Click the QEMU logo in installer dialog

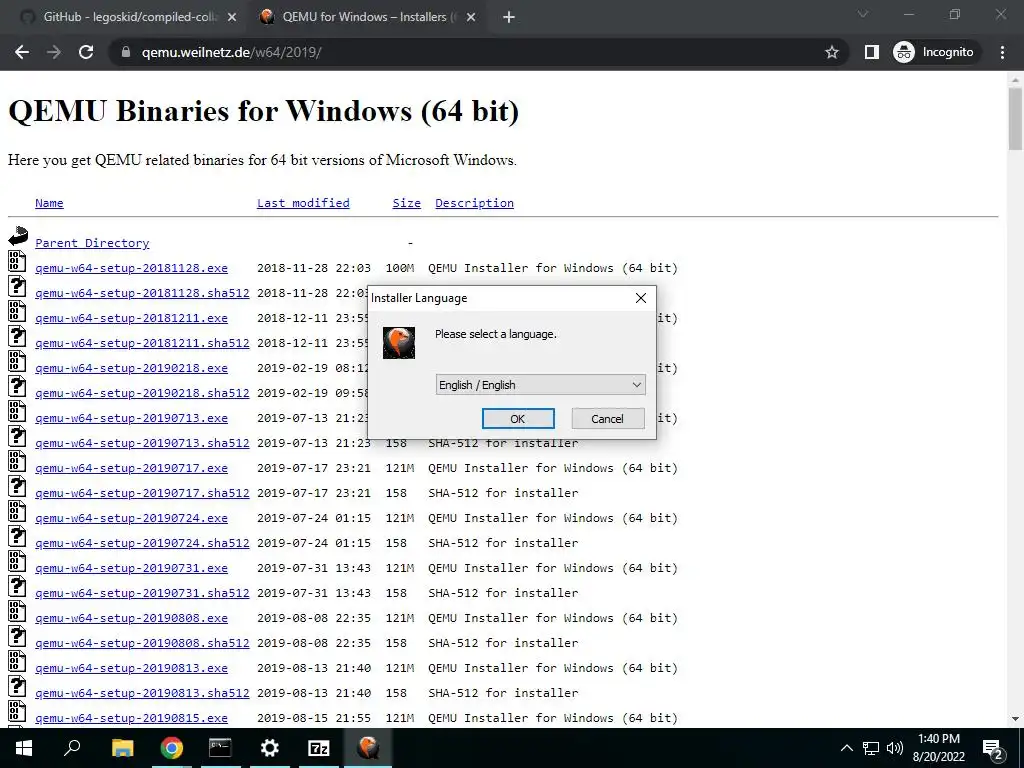click(x=399, y=343)
